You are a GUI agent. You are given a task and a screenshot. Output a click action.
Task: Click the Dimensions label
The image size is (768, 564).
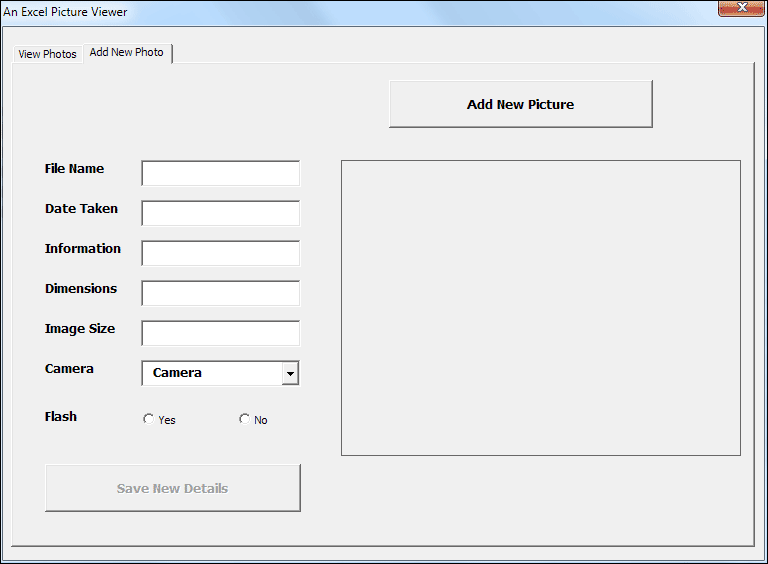coord(81,289)
